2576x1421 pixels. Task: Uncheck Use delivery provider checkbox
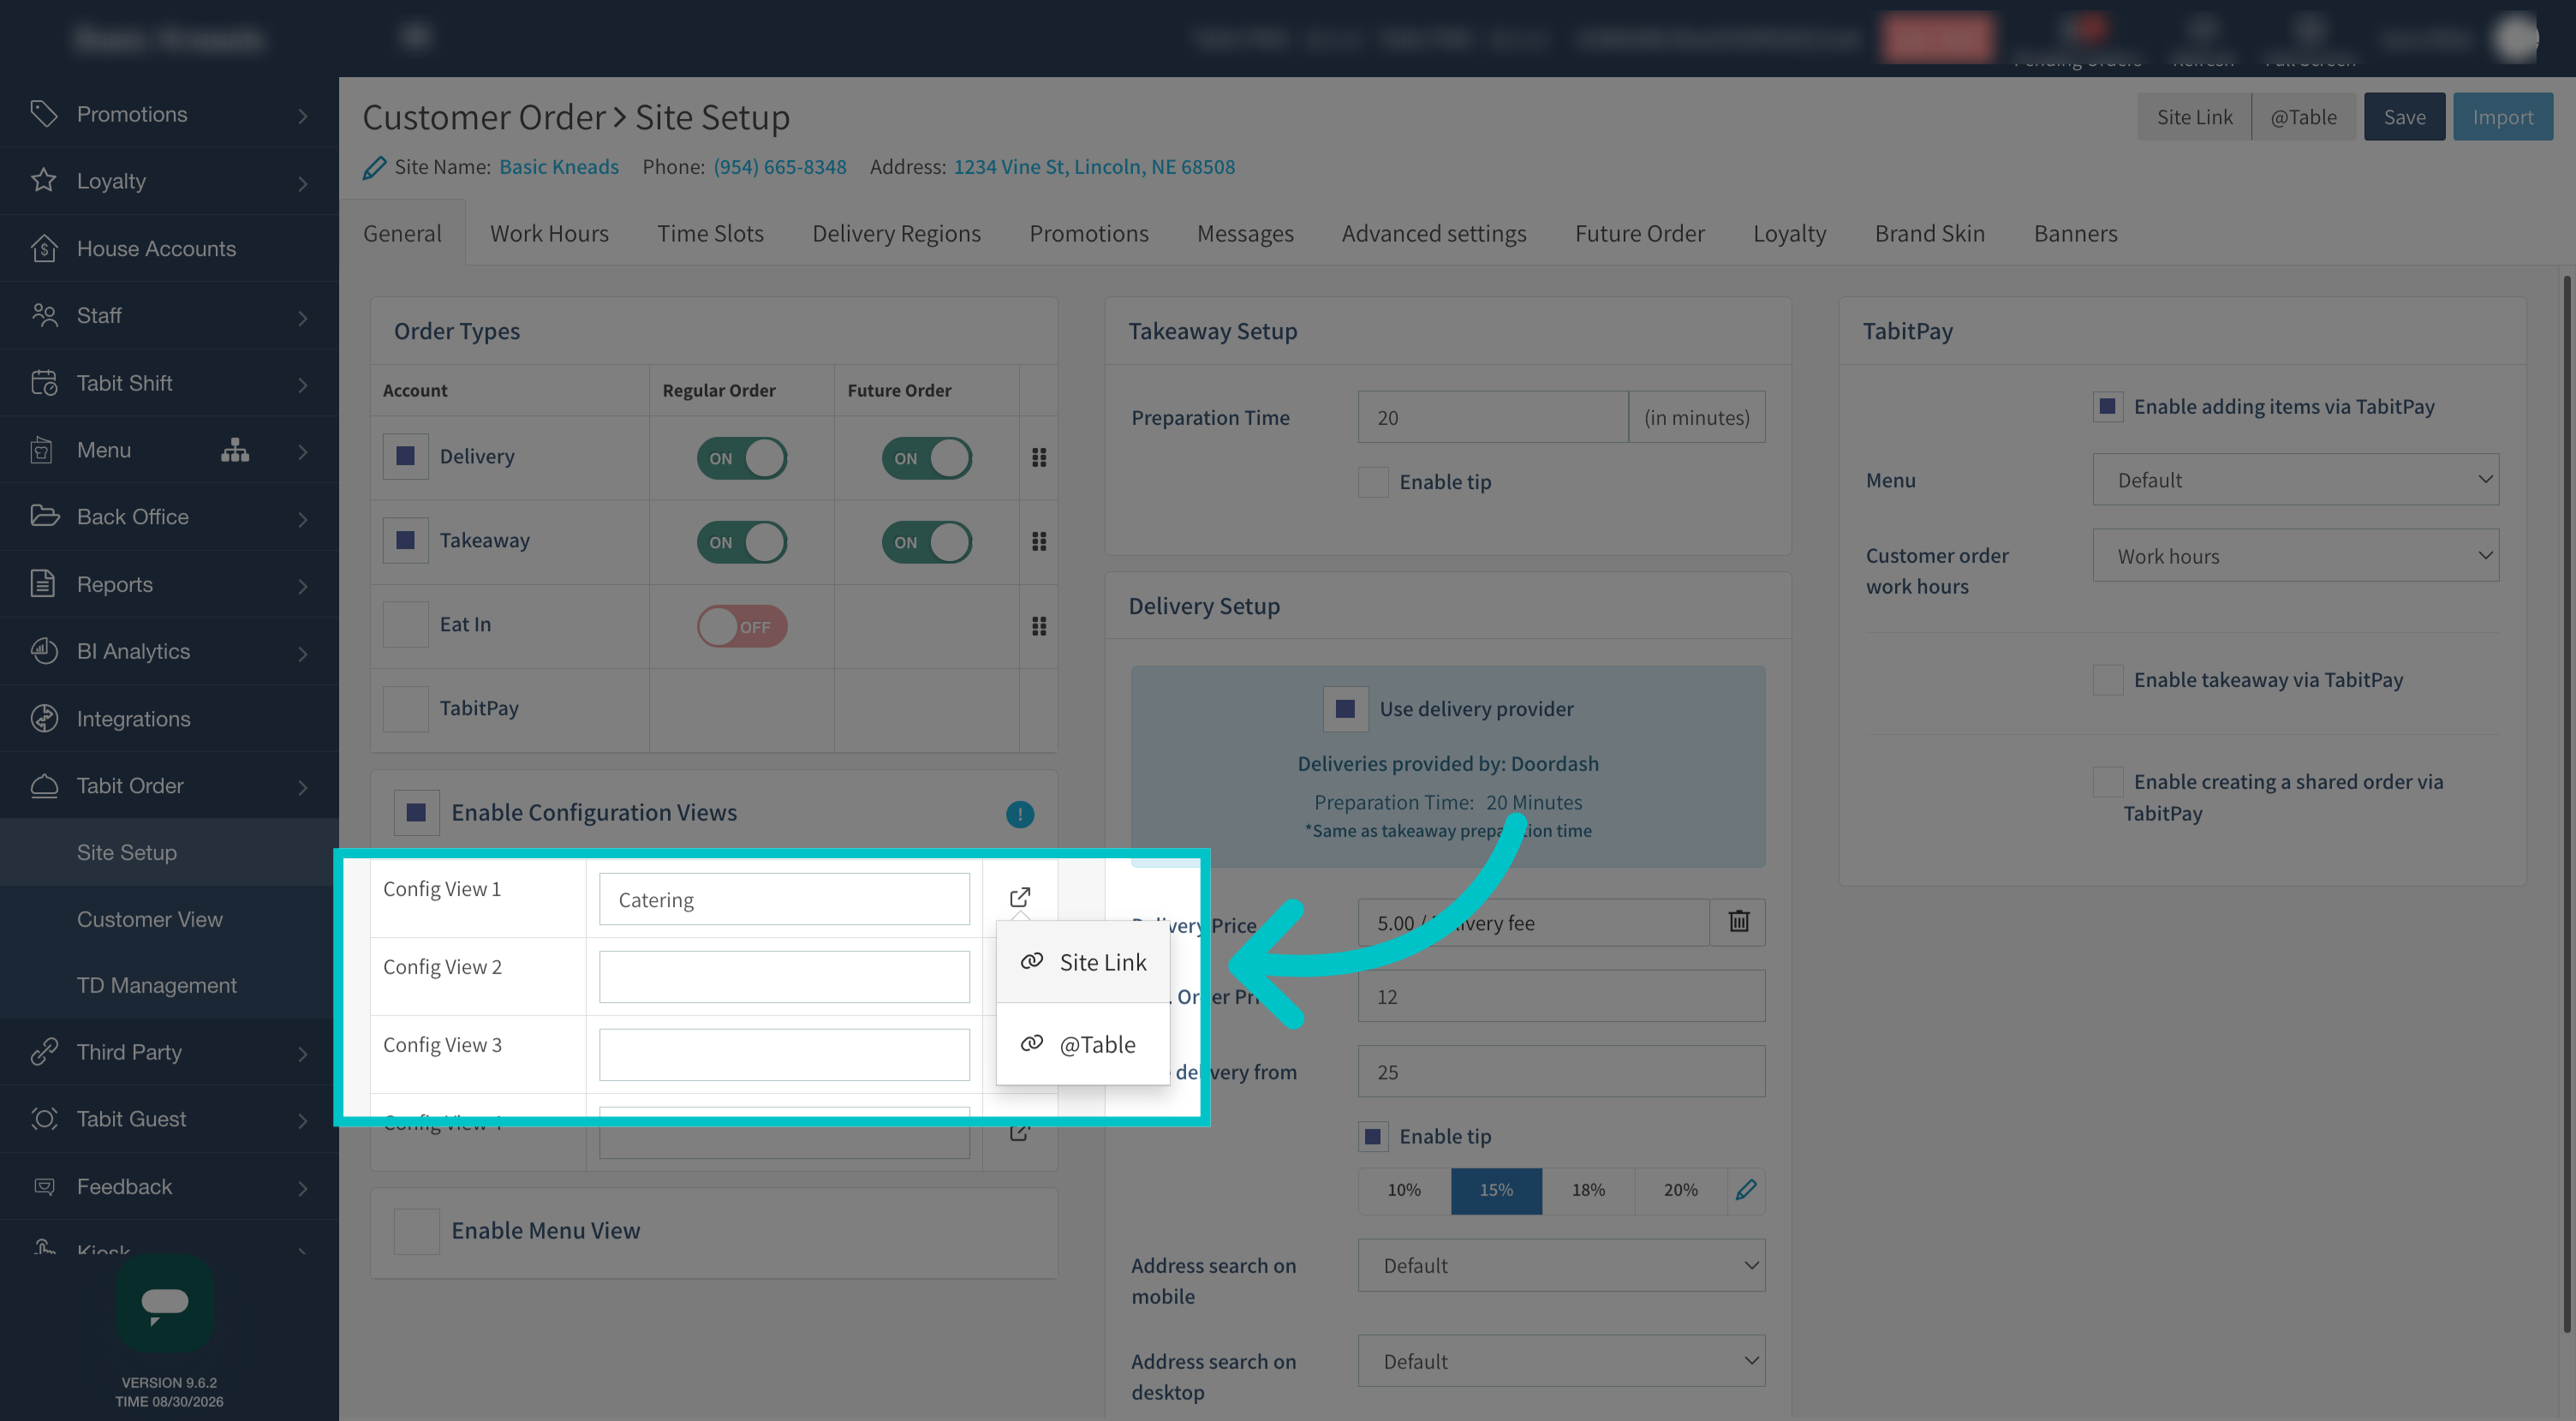(1345, 708)
